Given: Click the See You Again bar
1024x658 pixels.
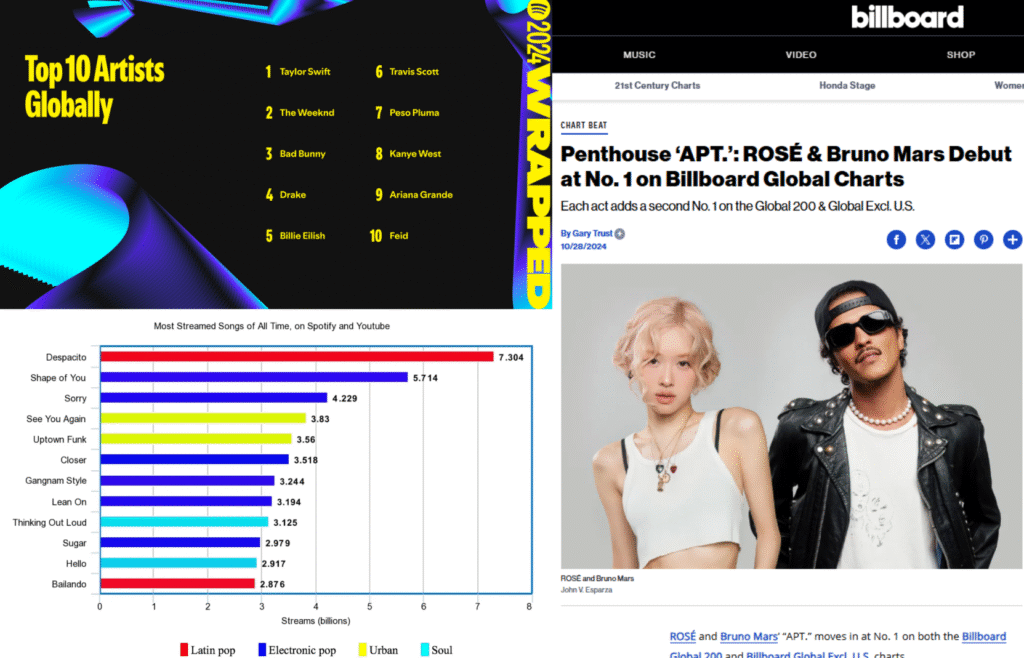Looking at the screenshot, I should tap(203, 418).
